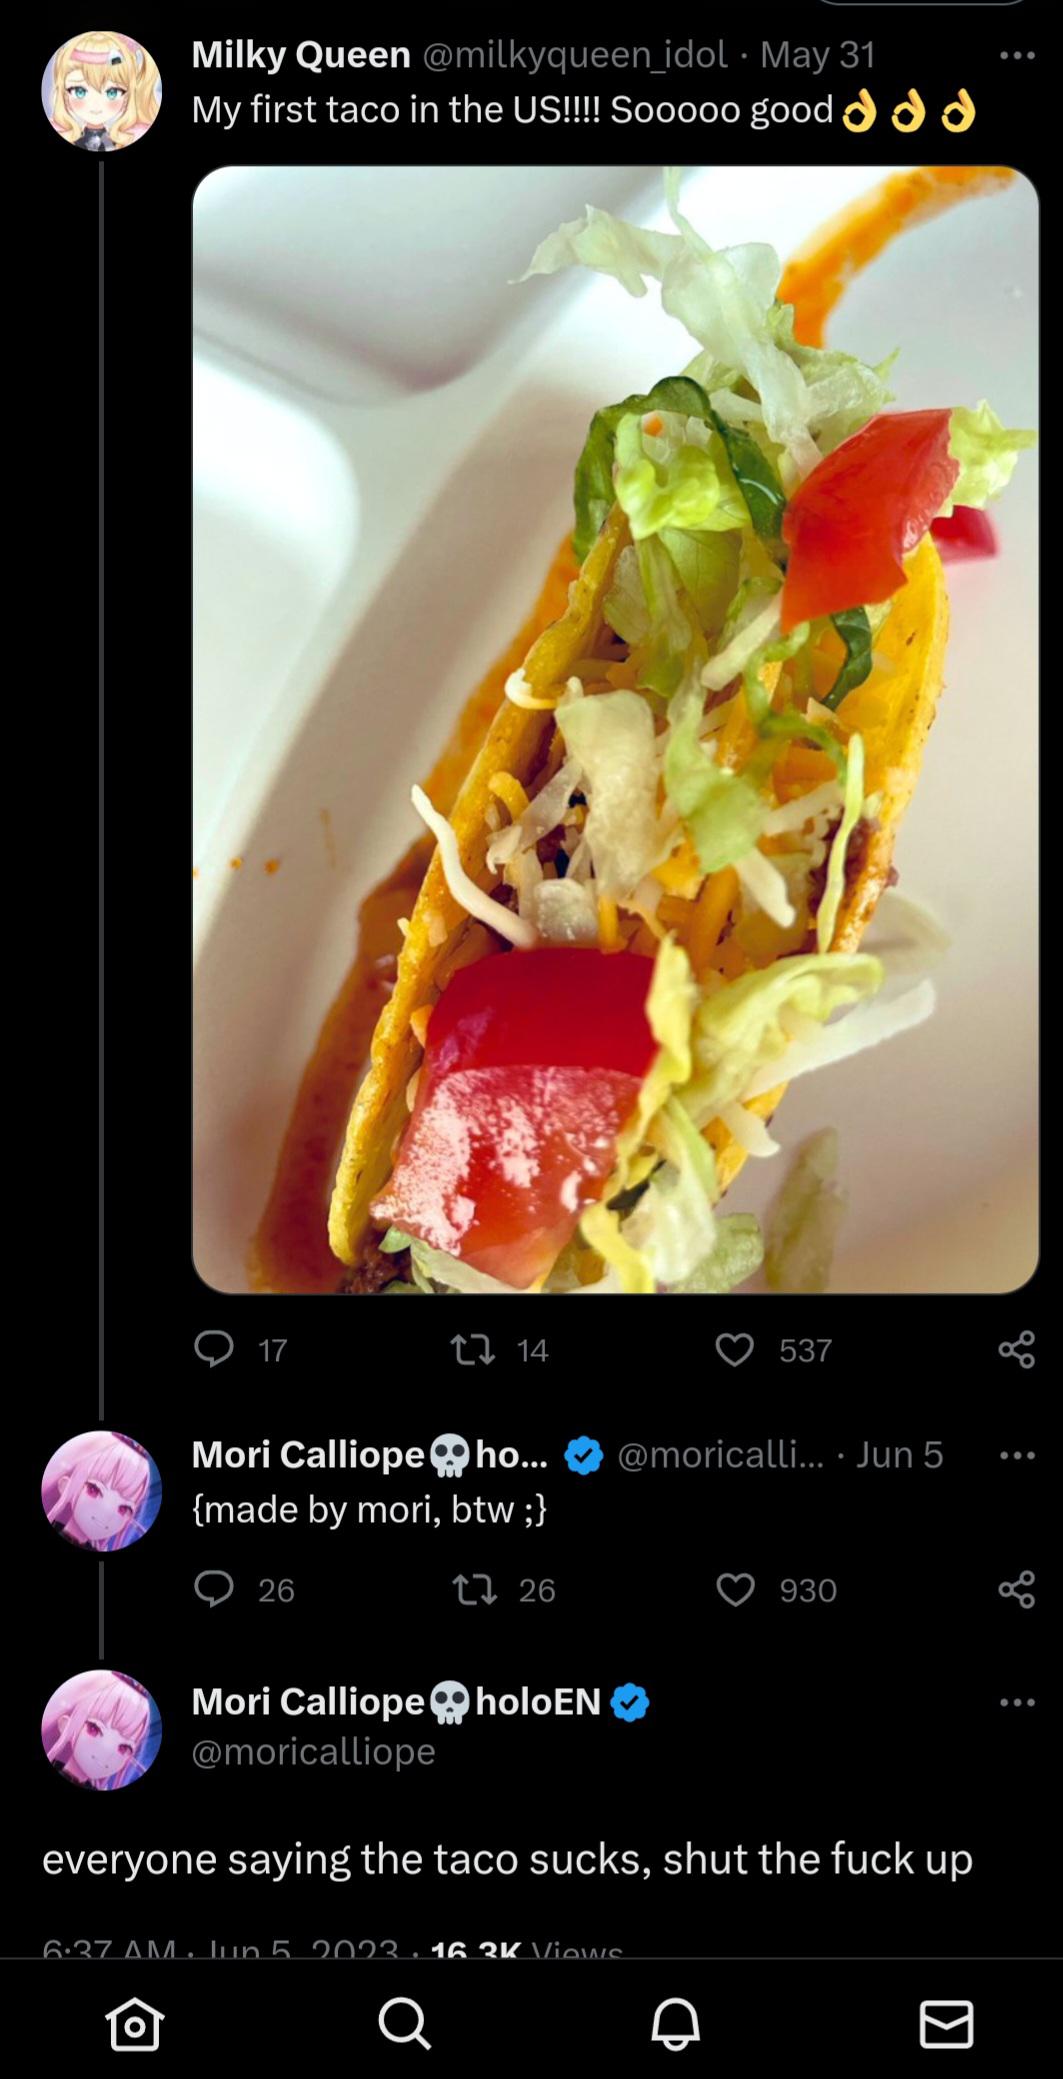The image size is (1063, 2079).
Task: Open direct messages envelope icon
Action: (945, 2024)
